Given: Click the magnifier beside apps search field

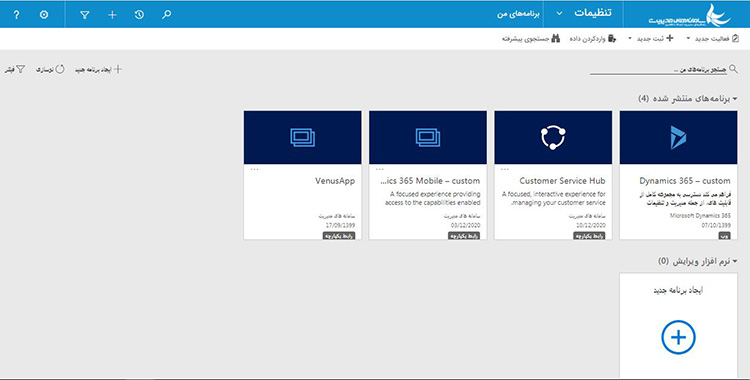Looking at the screenshot, I should coord(733,70).
